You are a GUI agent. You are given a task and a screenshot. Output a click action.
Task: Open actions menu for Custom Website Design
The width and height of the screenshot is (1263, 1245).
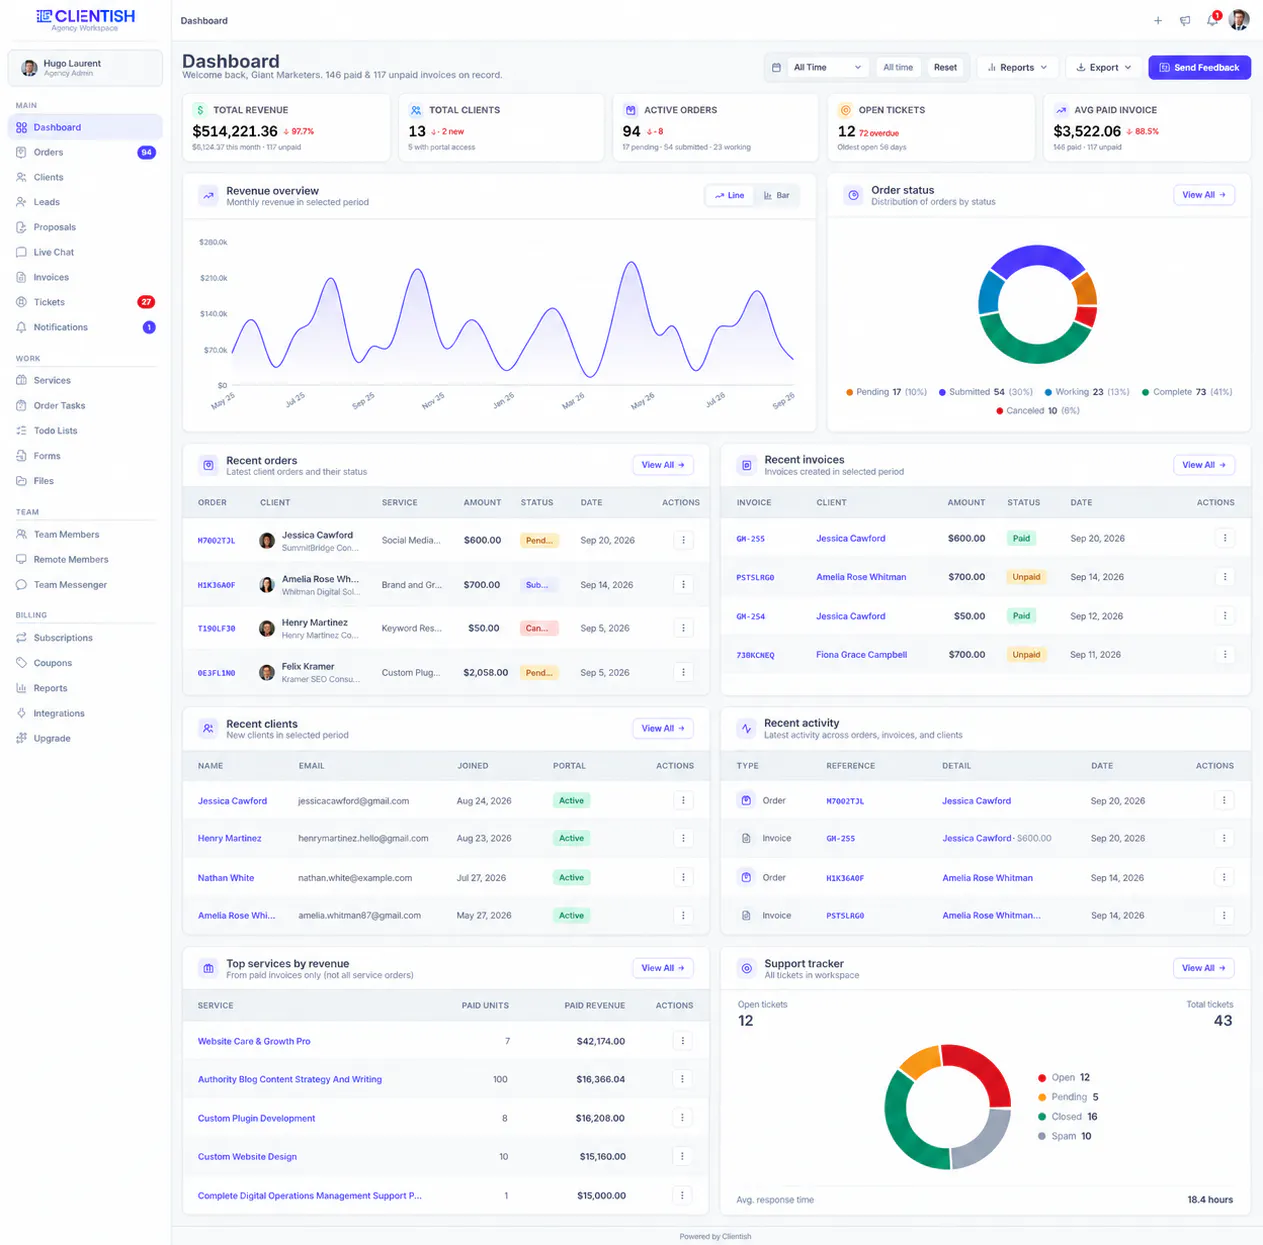tap(683, 1156)
